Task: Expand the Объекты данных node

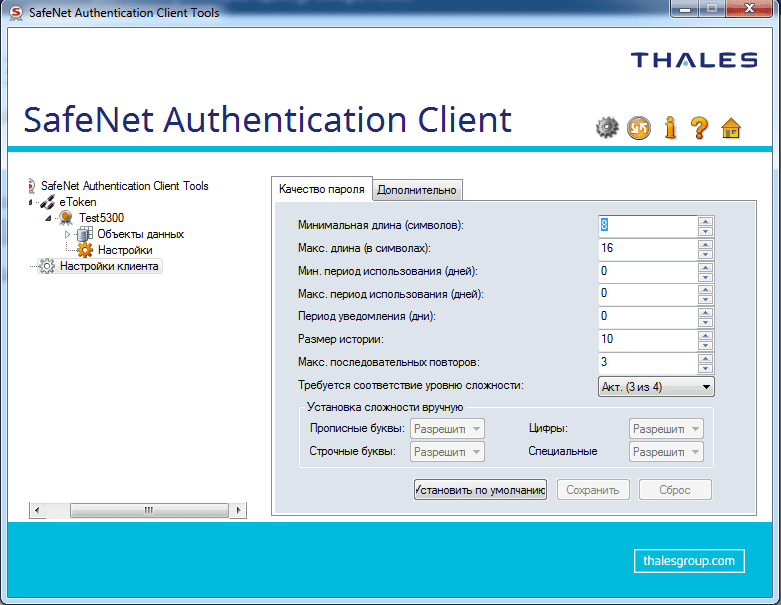Action: (x=67, y=234)
